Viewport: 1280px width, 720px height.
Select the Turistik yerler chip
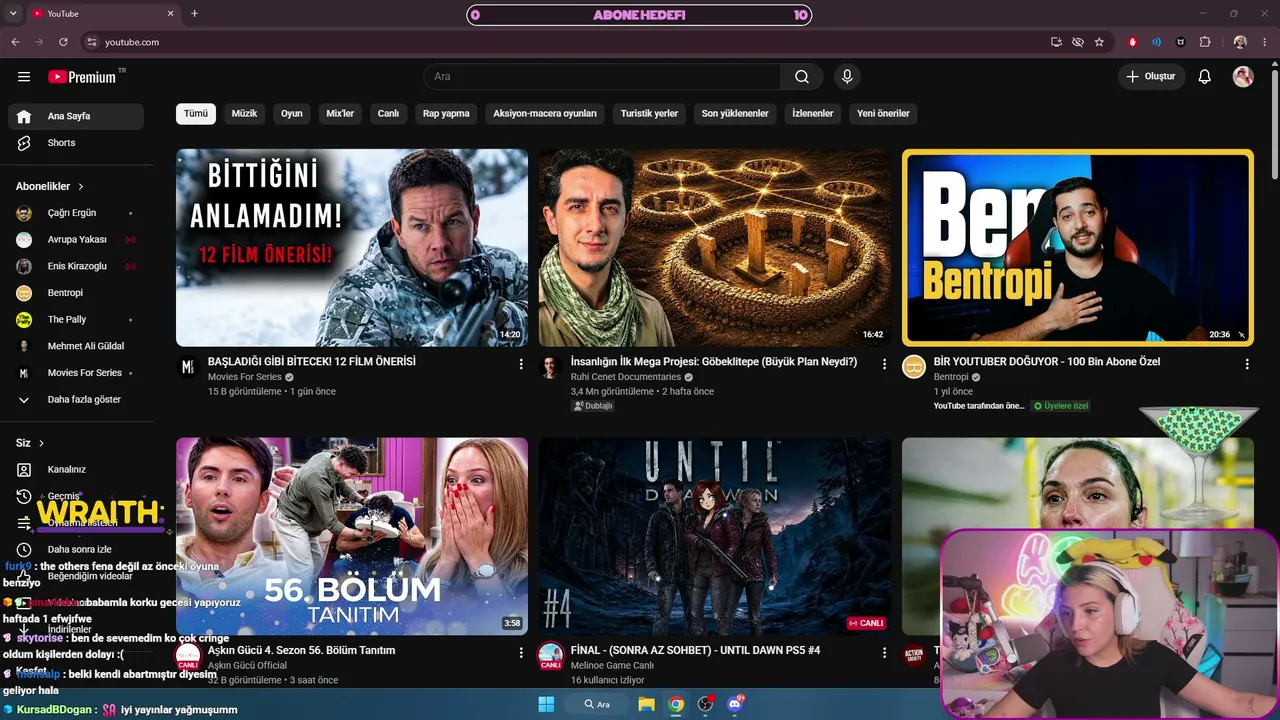[649, 114]
